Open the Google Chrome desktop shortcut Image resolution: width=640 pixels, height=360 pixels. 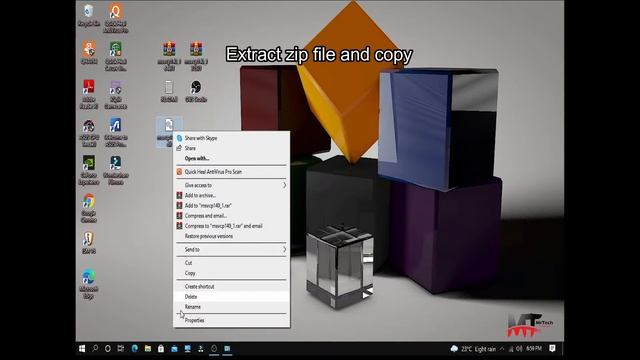(x=89, y=208)
